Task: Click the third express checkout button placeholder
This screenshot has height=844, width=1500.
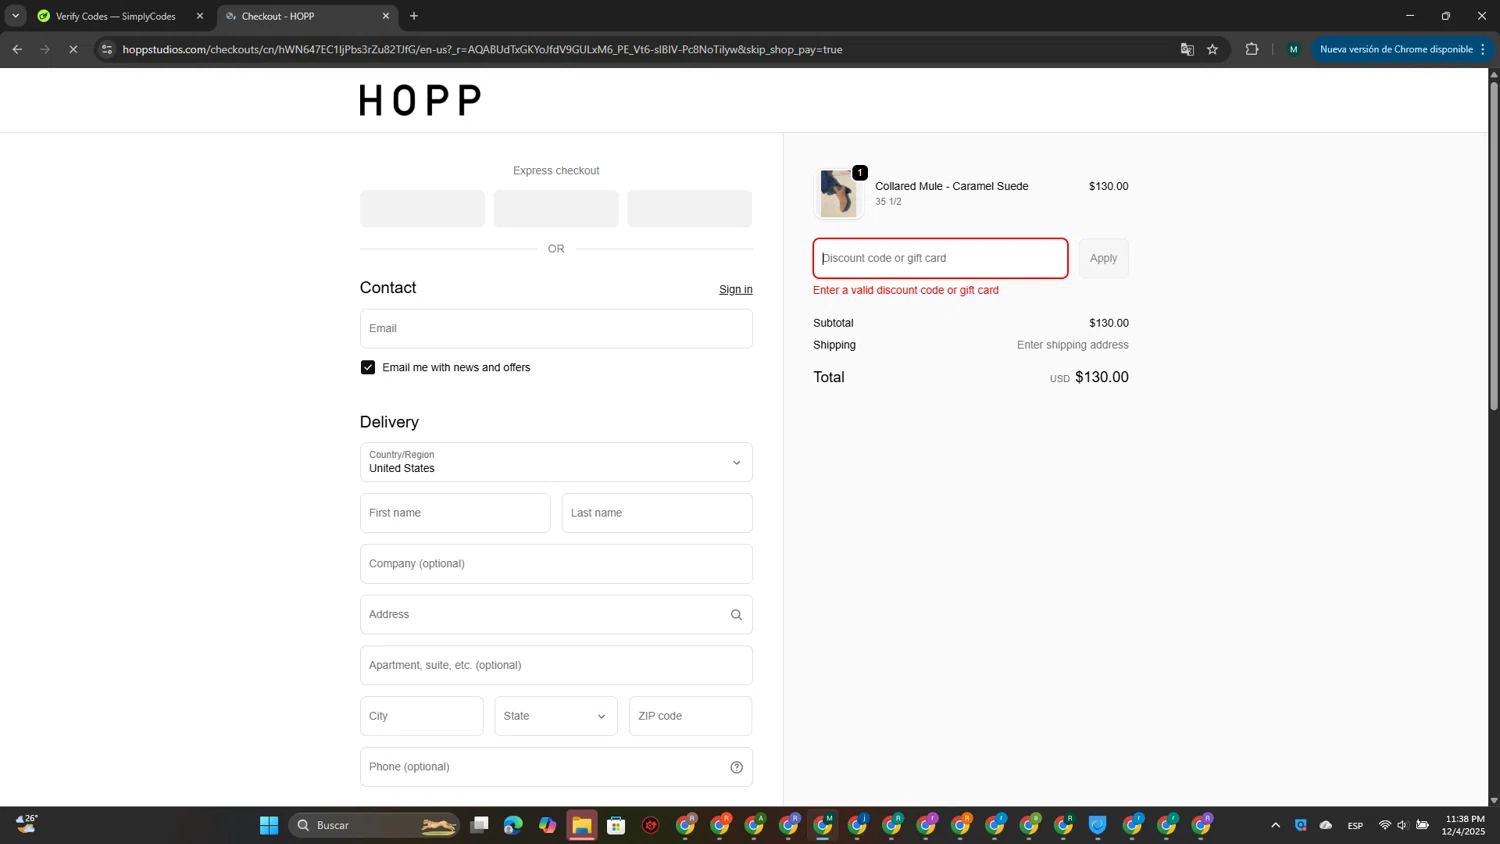Action: coord(689,209)
